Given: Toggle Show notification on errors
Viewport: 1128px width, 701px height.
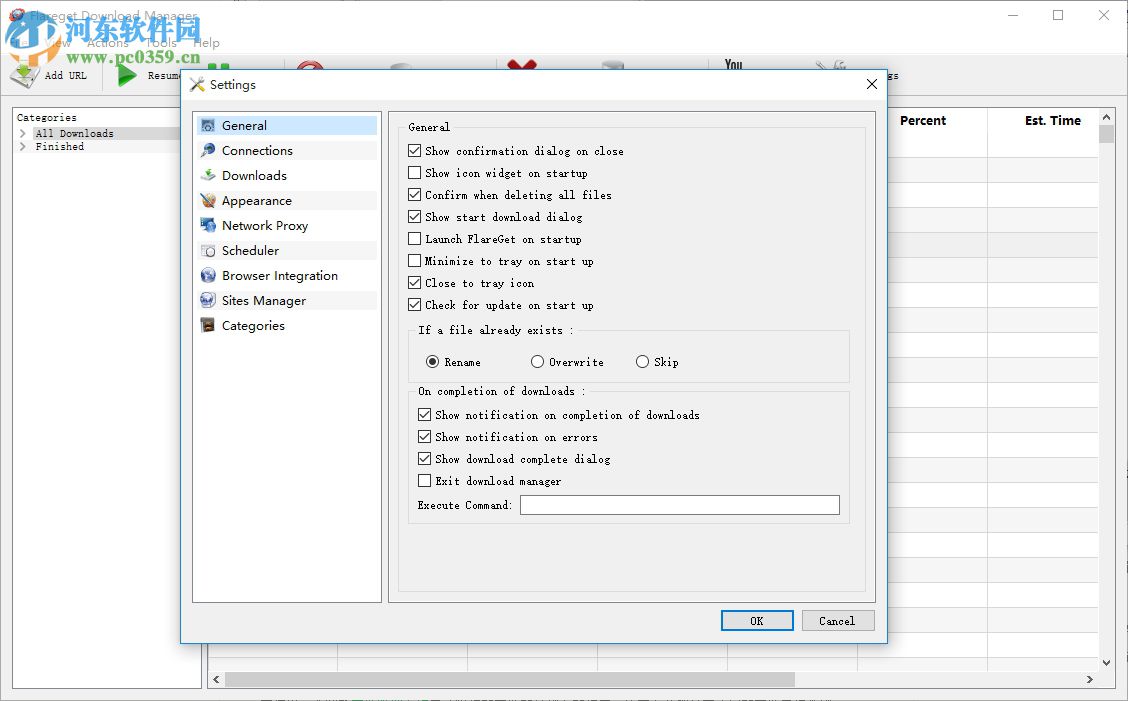Looking at the screenshot, I should (x=424, y=437).
